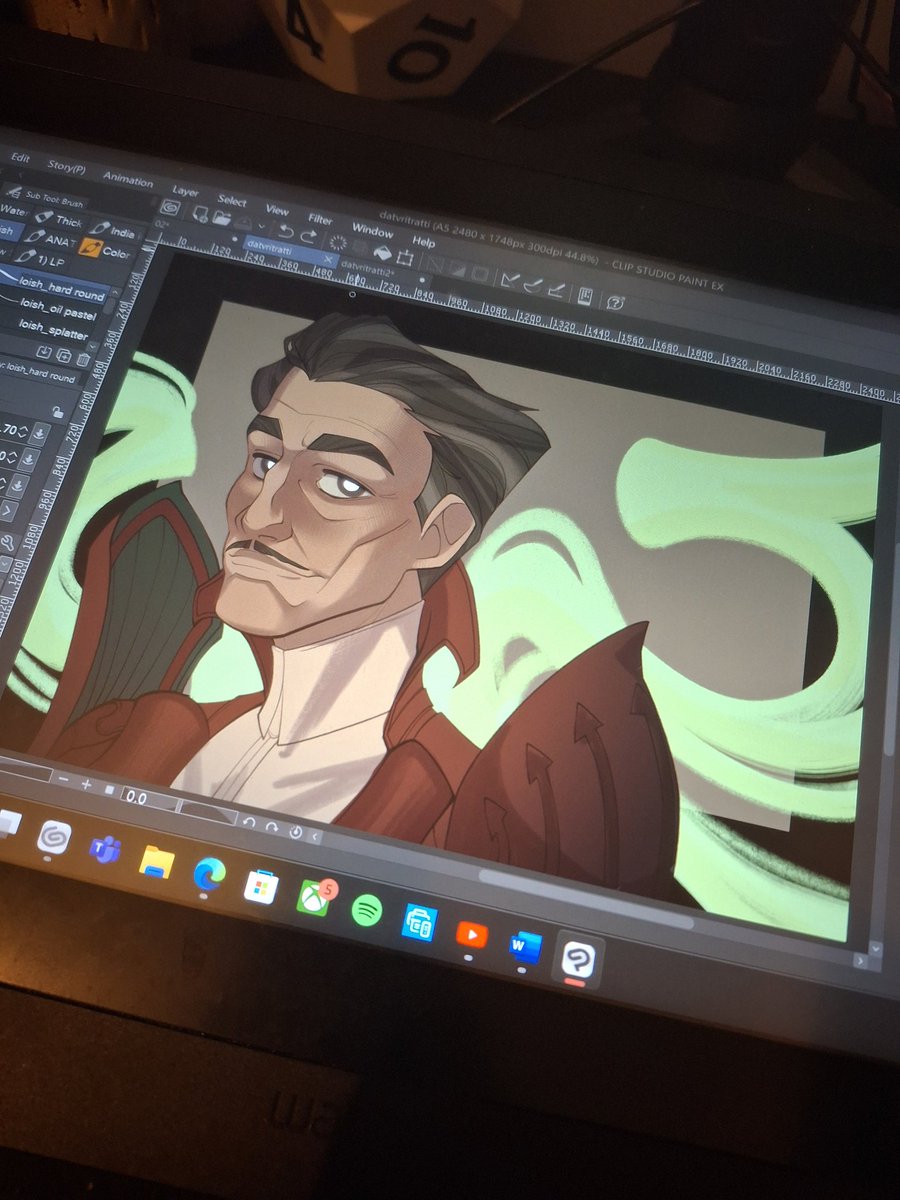Open Clip Studio launcher from command bar
This screenshot has width=900, height=1200.
pos(169,207)
